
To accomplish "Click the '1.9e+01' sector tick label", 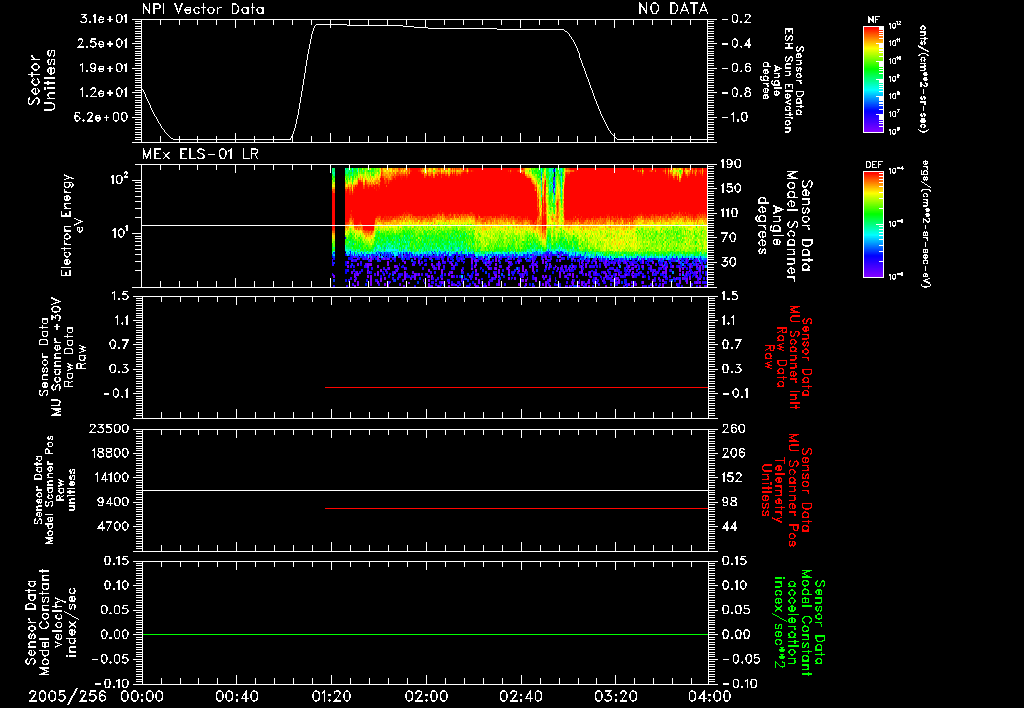I will click(x=104, y=68).
